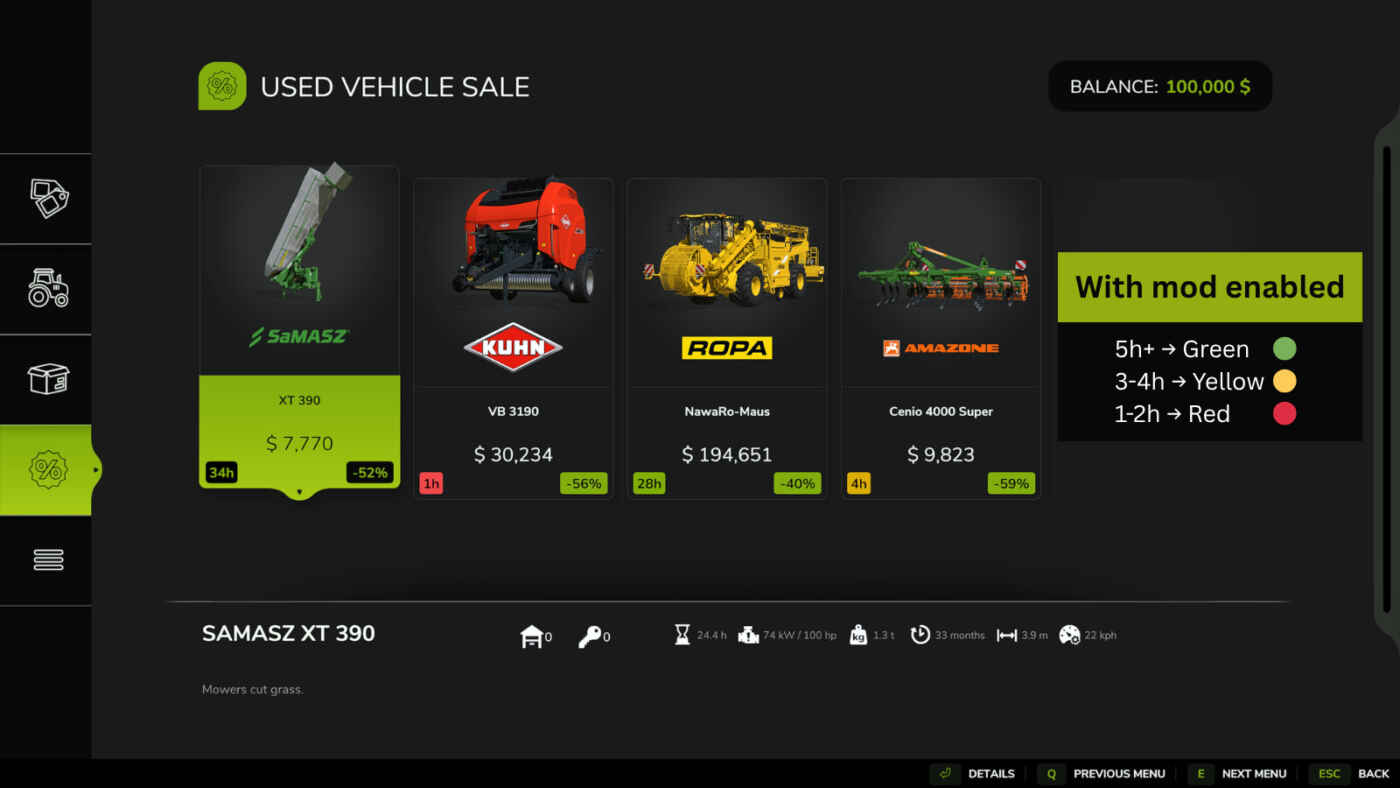
Task: Select the percent used sale sidebar tab
Action: (x=46, y=470)
